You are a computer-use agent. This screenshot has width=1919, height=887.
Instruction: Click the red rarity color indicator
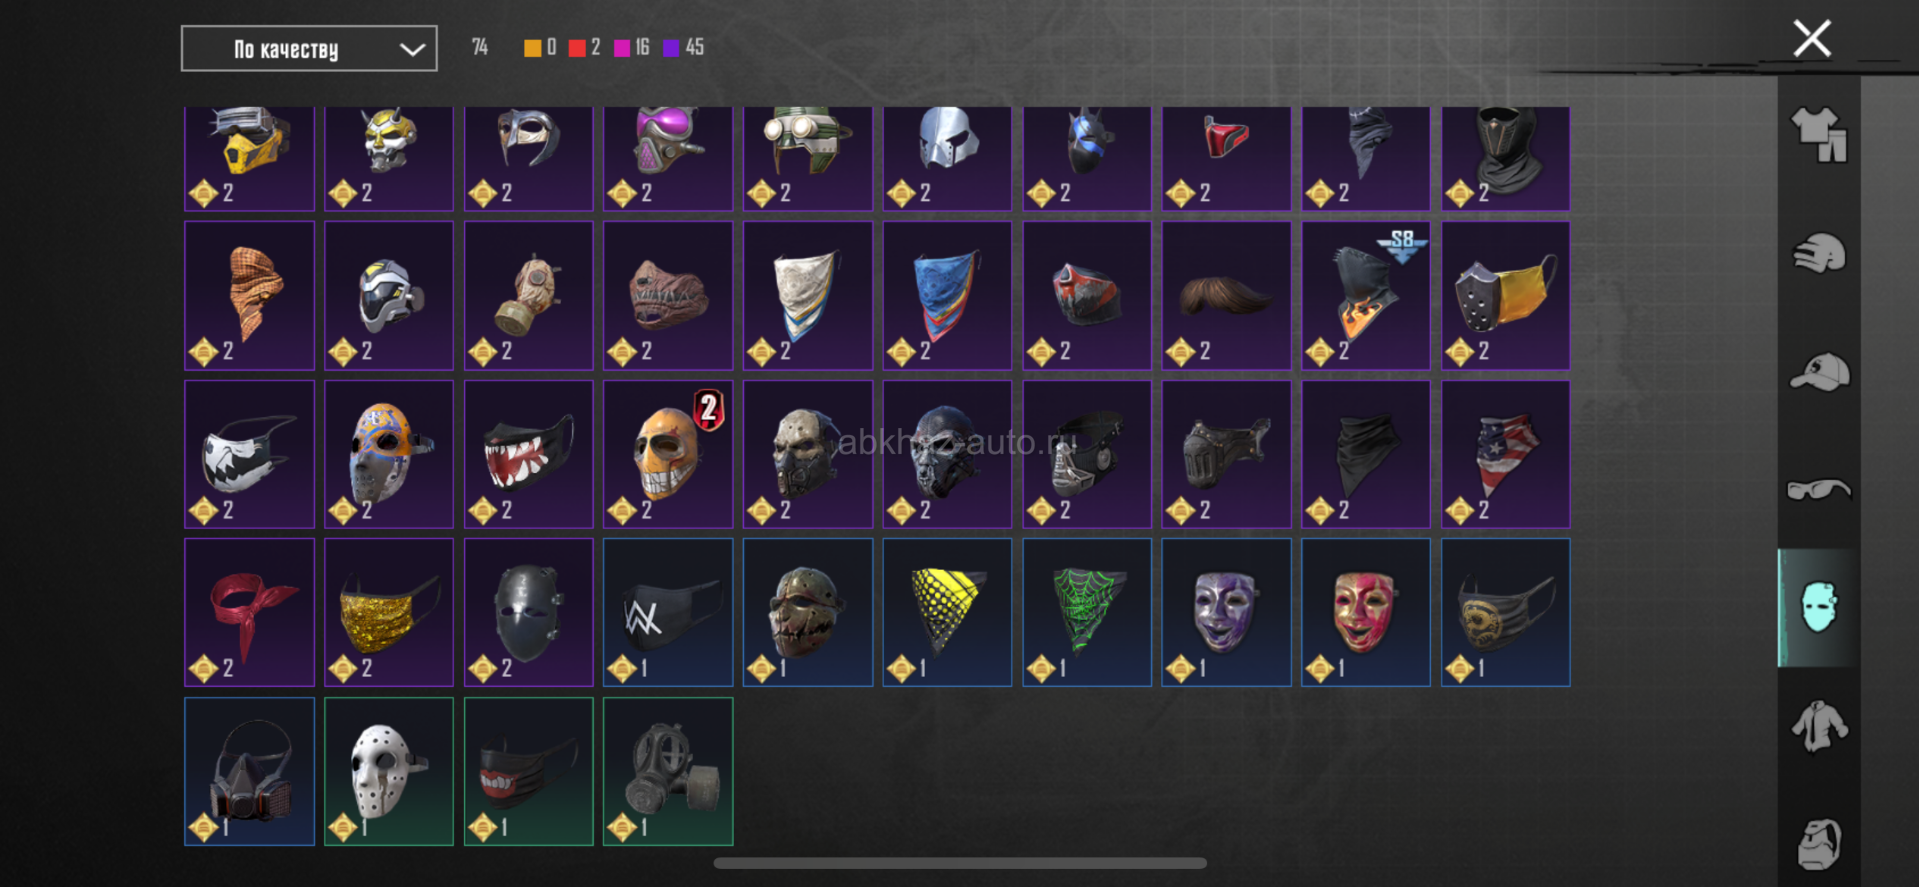(x=577, y=48)
